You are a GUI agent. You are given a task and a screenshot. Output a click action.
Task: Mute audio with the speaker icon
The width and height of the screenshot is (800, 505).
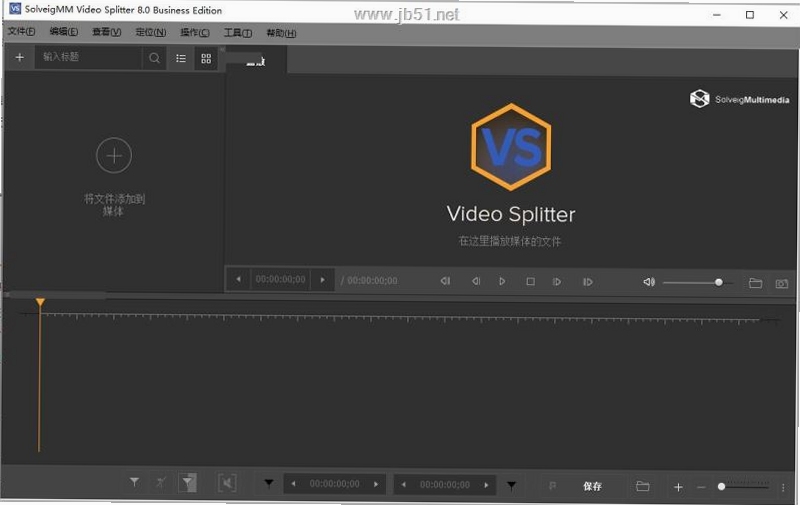point(648,282)
